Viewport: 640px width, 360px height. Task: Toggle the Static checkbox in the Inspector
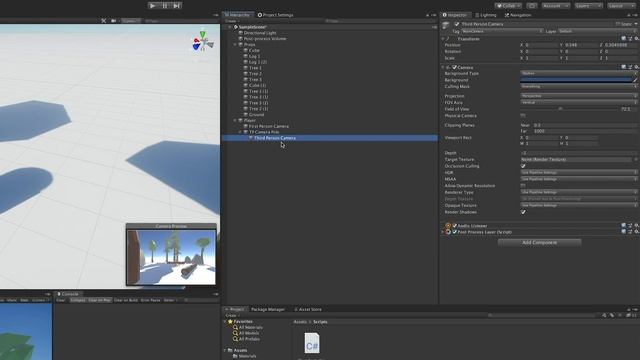click(x=618, y=24)
